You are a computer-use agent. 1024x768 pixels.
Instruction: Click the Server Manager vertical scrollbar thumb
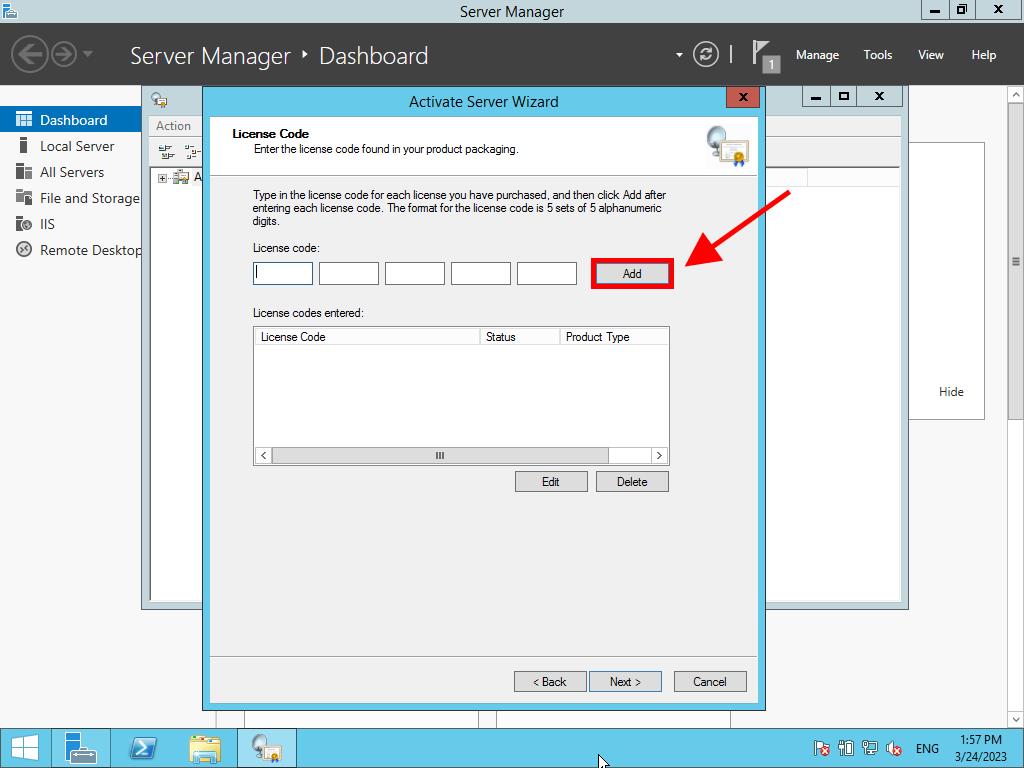pyautogui.click(x=1016, y=263)
